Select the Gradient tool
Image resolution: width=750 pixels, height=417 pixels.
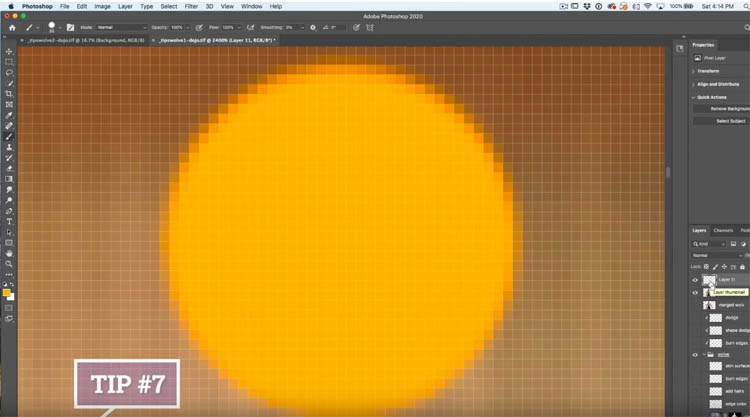coord(9,179)
